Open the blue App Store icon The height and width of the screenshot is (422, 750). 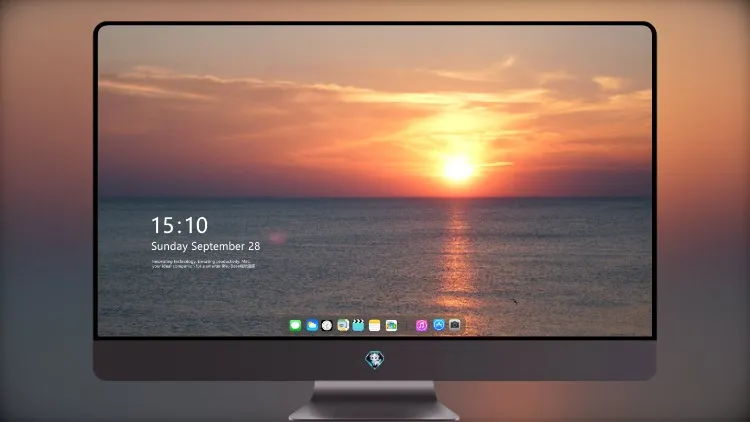tap(439, 325)
